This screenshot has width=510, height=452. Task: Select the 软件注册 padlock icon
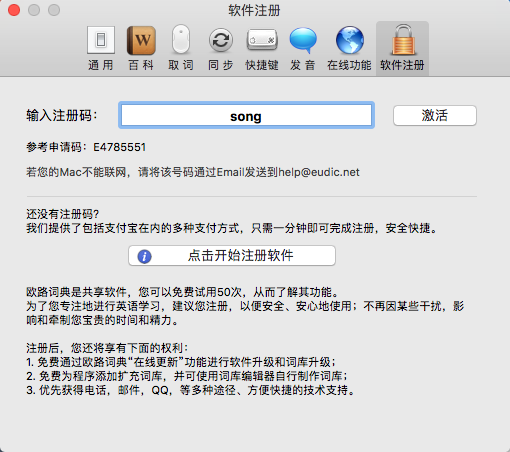403,40
